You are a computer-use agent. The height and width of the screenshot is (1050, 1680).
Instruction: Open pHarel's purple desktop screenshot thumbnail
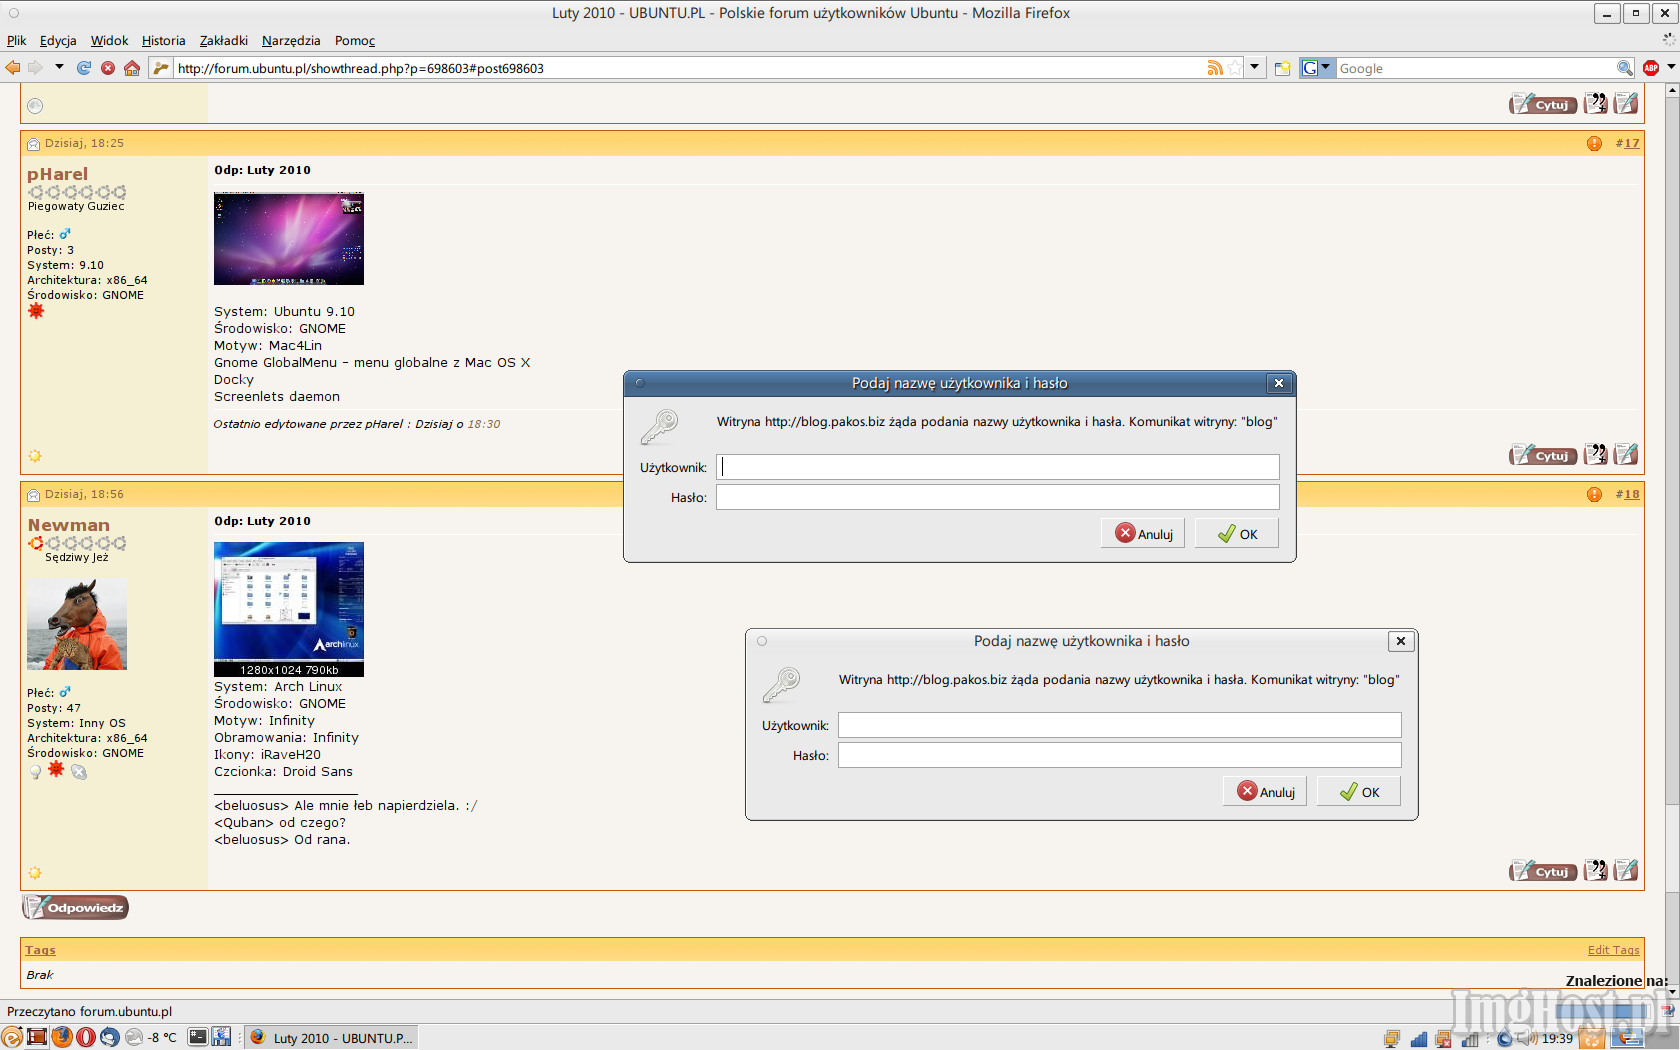[x=289, y=239]
